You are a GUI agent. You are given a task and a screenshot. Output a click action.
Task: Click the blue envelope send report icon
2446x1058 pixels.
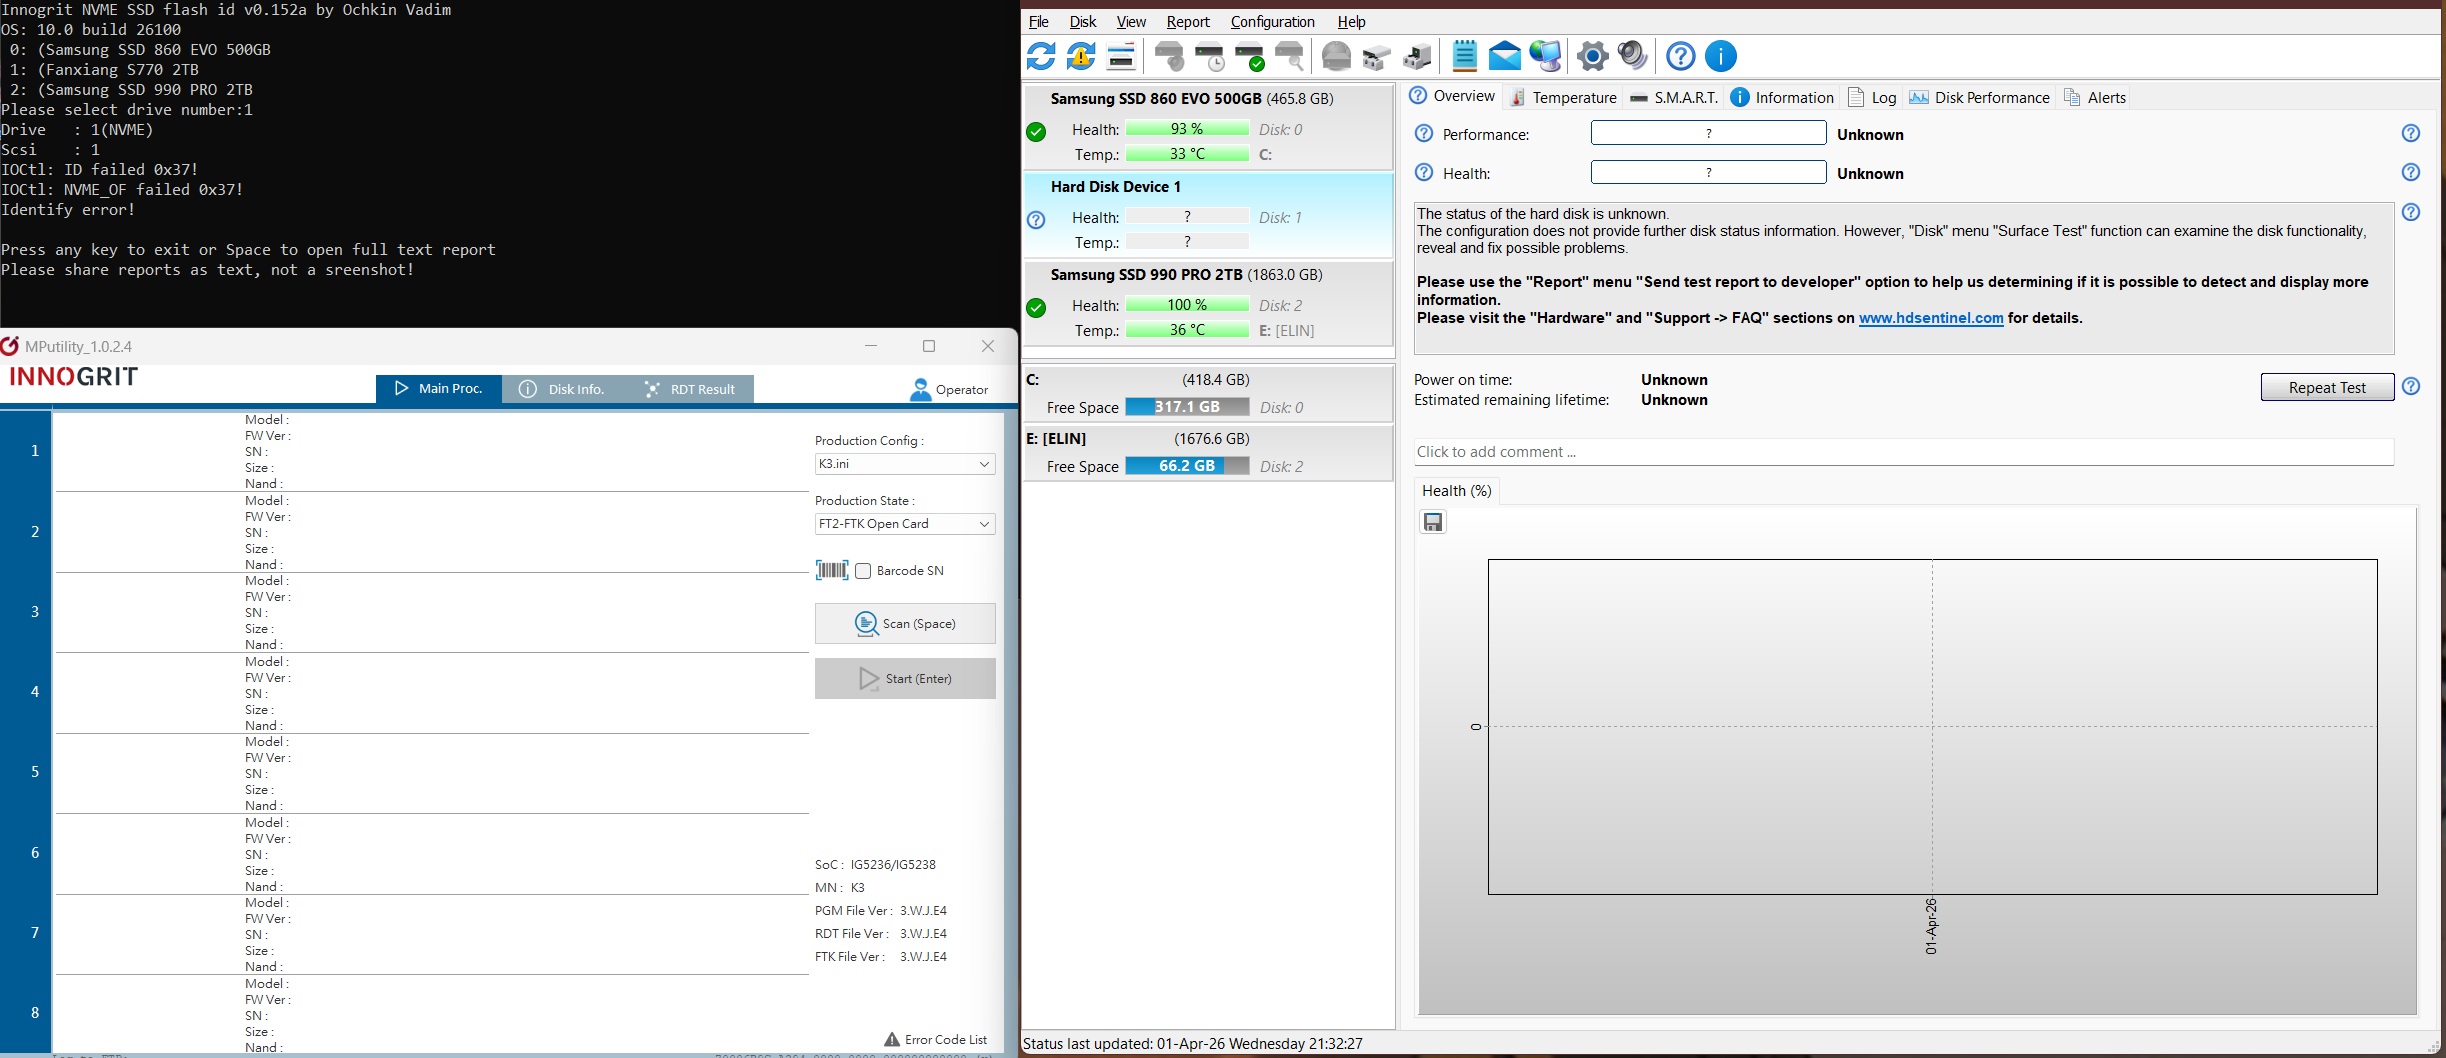click(x=1505, y=56)
